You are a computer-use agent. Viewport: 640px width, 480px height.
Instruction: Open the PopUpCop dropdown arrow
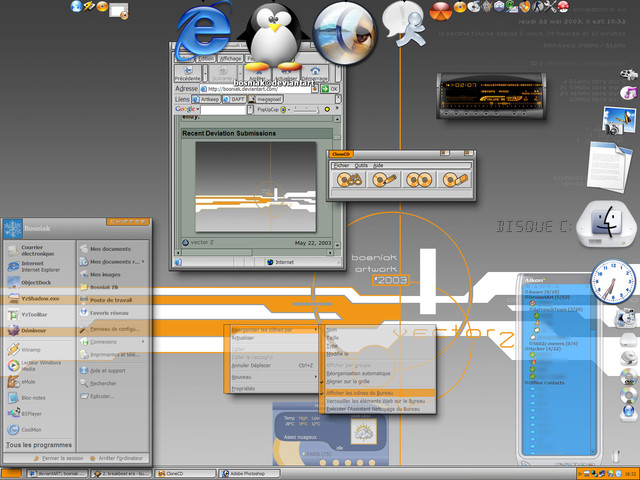click(x=289, y=109)
